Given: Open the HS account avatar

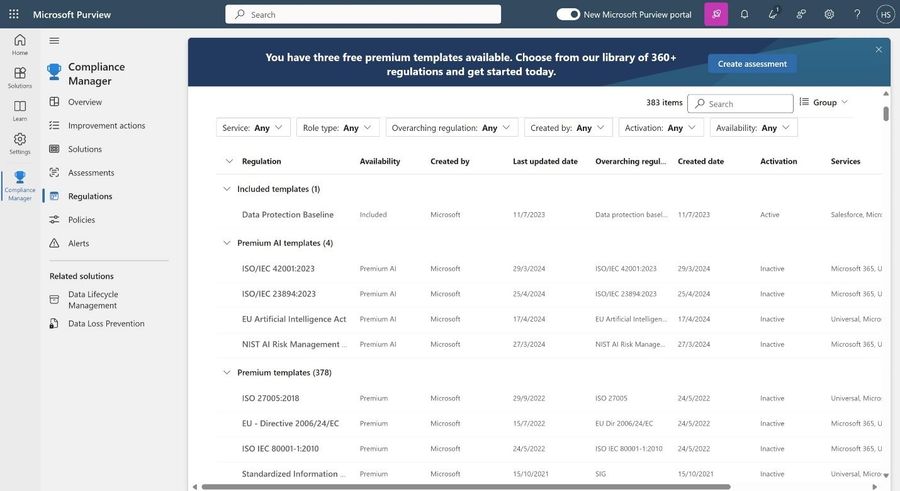Looking at the screenshot, I should pos(885,14).
